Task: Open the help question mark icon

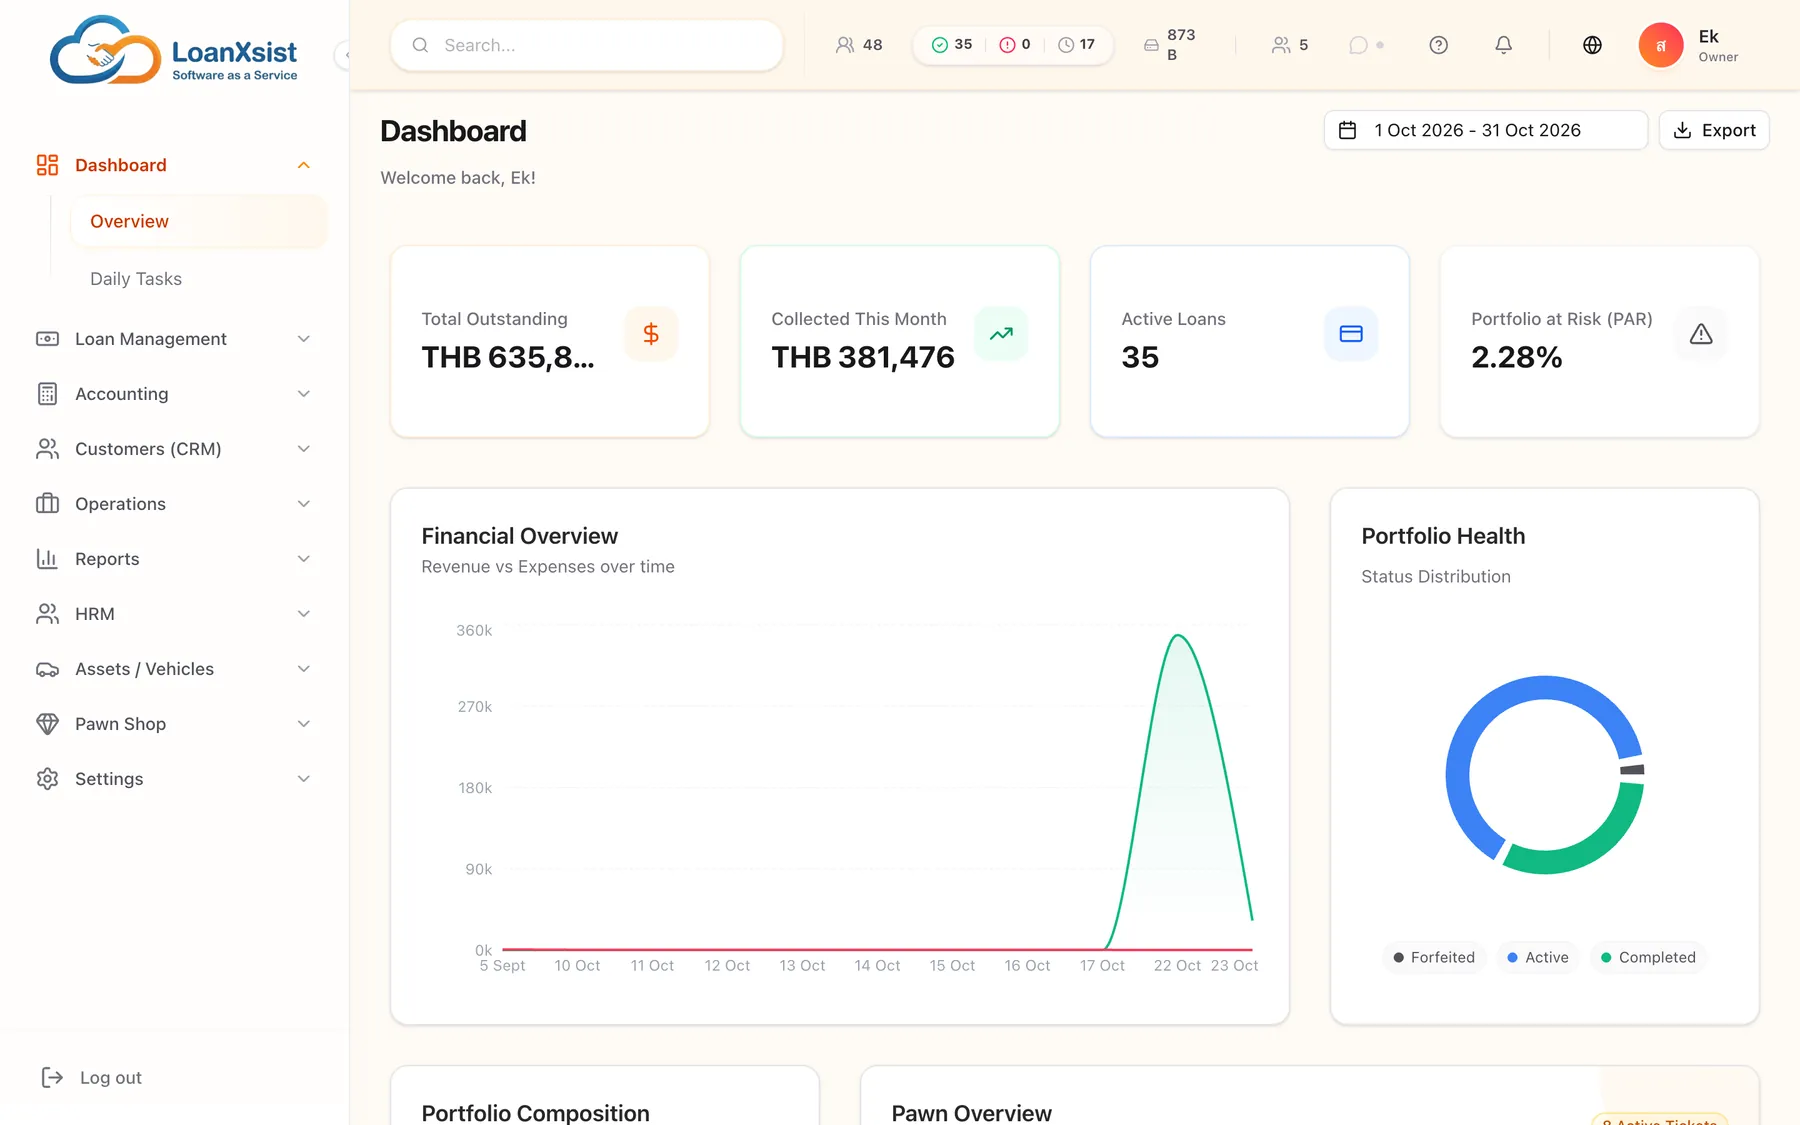Action: coord(1438,45)
